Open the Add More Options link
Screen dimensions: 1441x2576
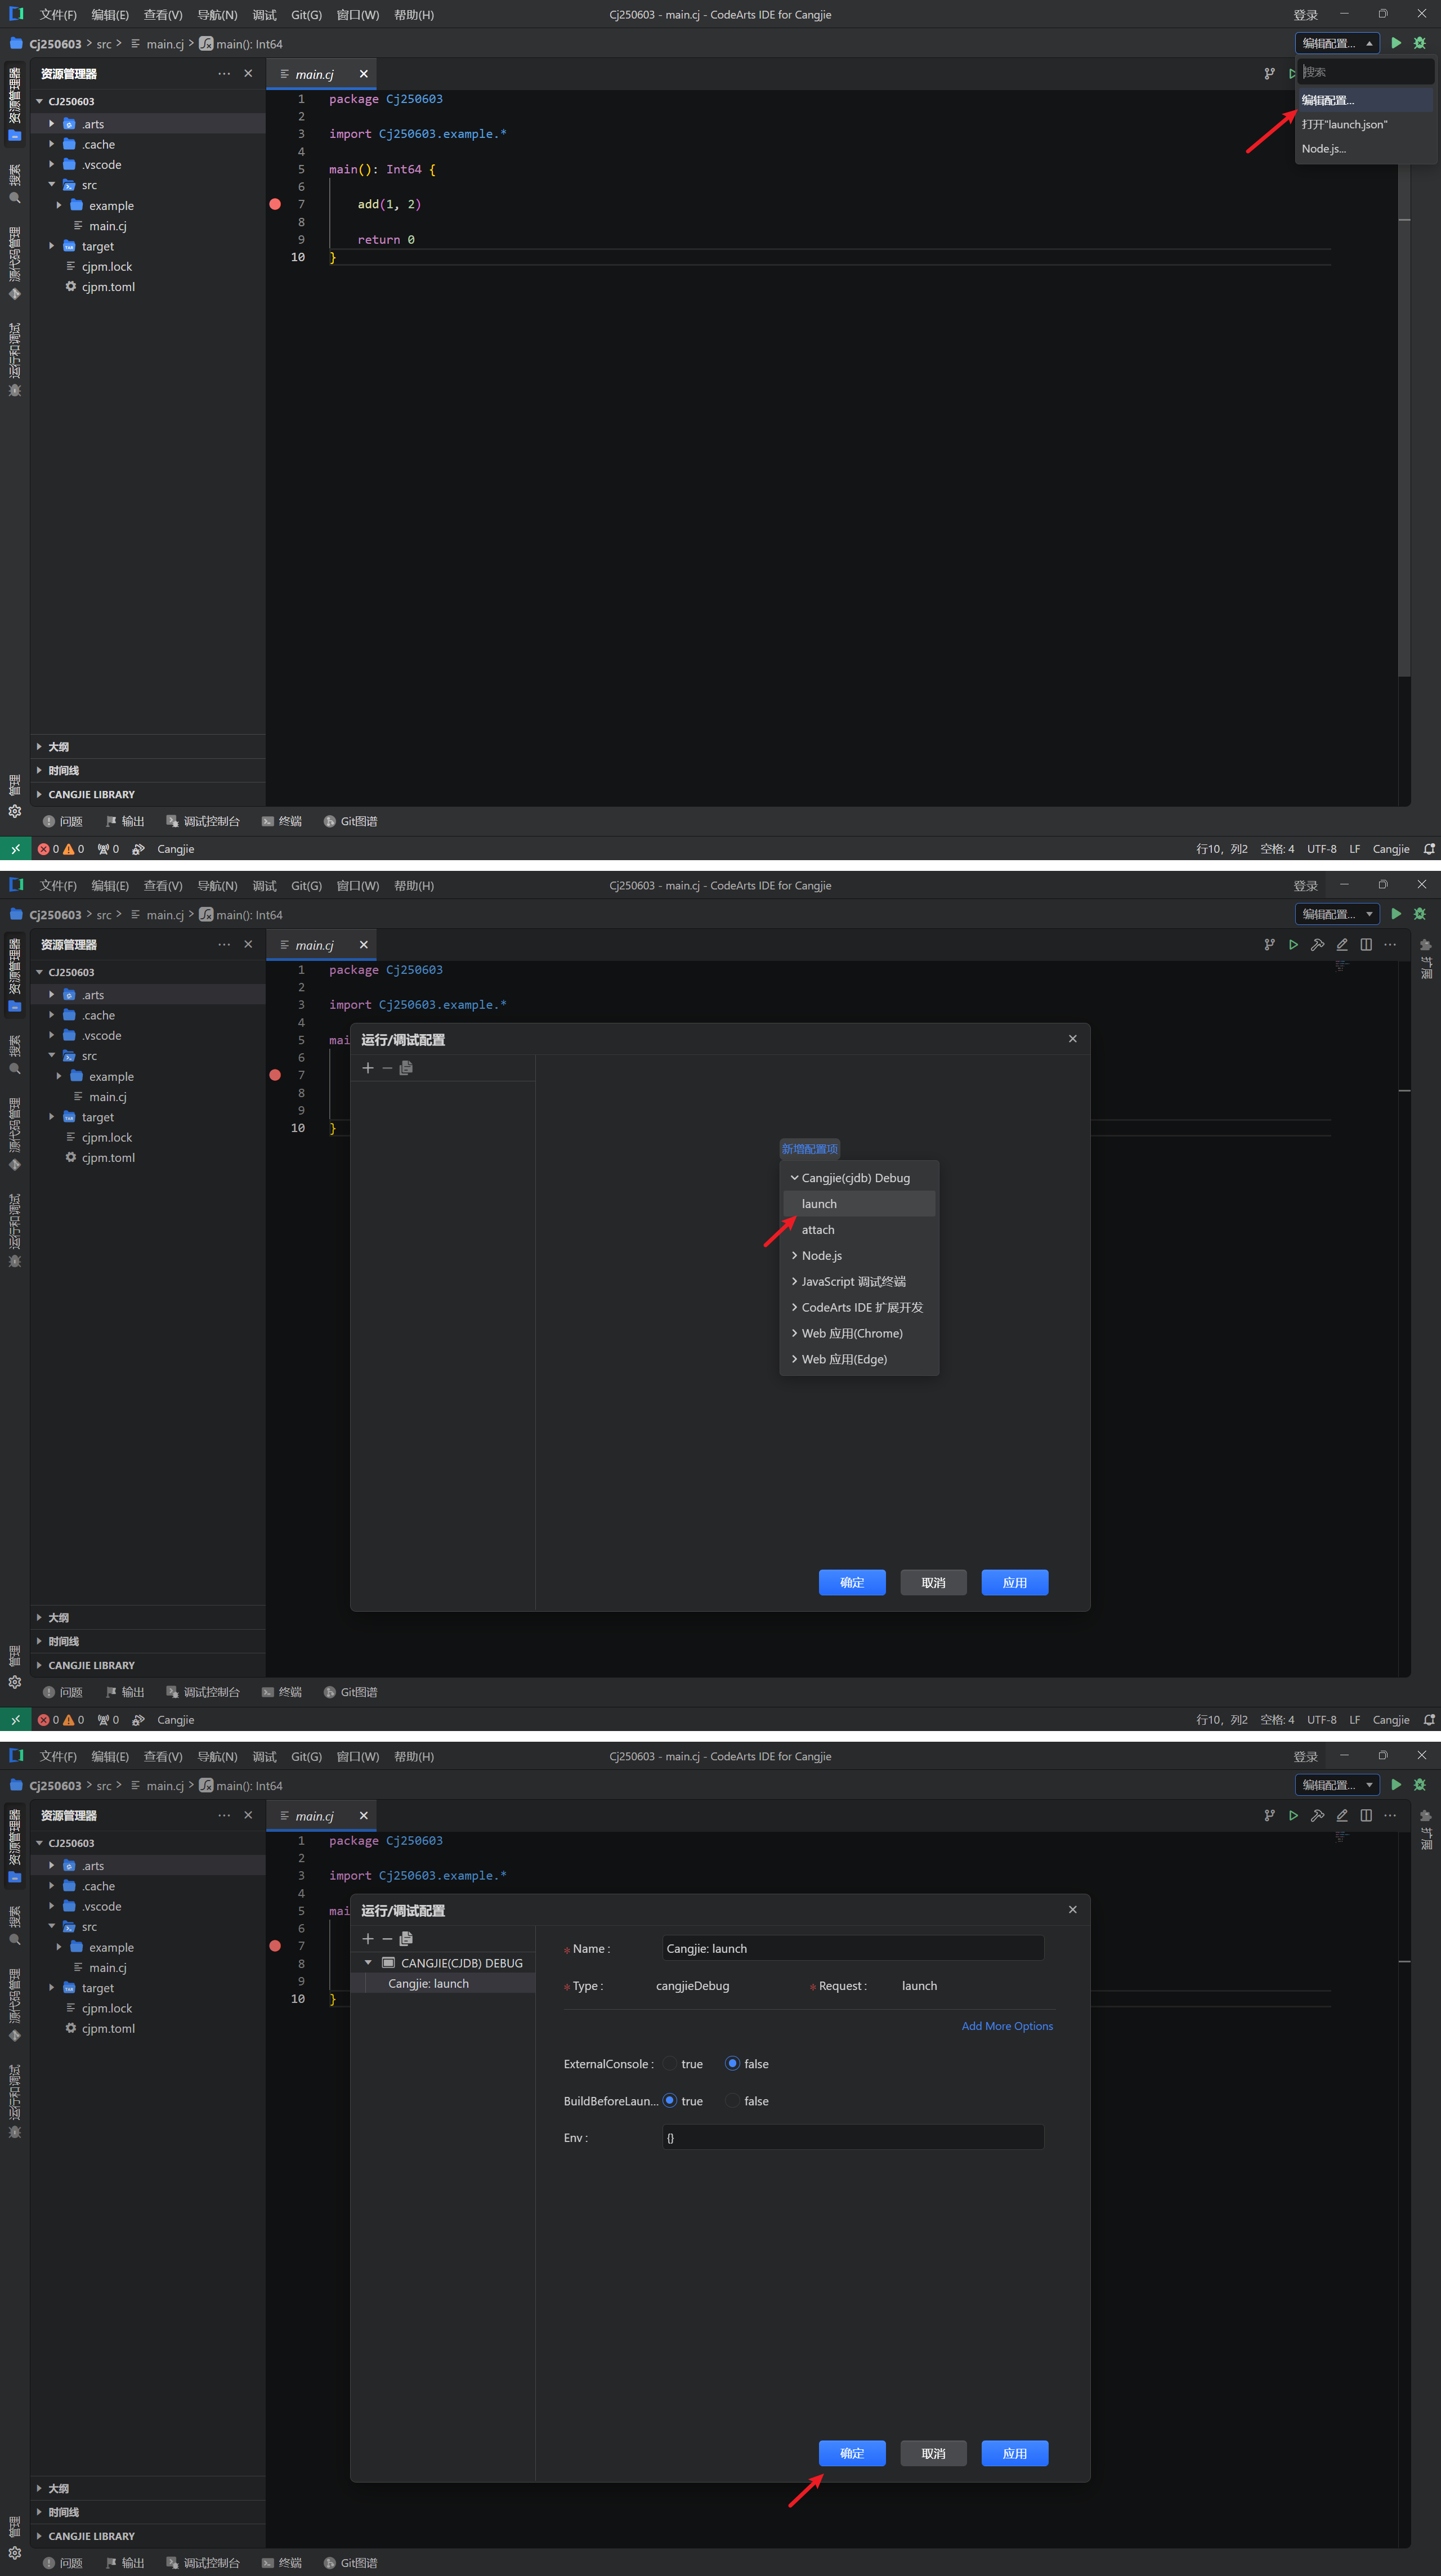coord(1007,2026)
